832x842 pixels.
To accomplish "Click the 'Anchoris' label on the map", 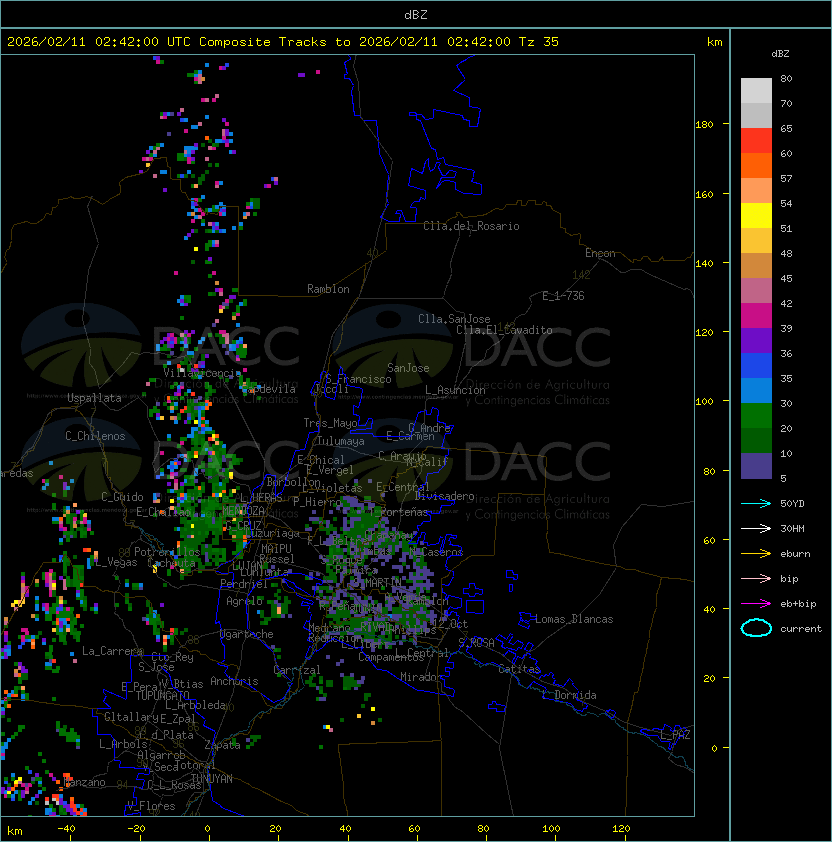I will tap(234, 681).
